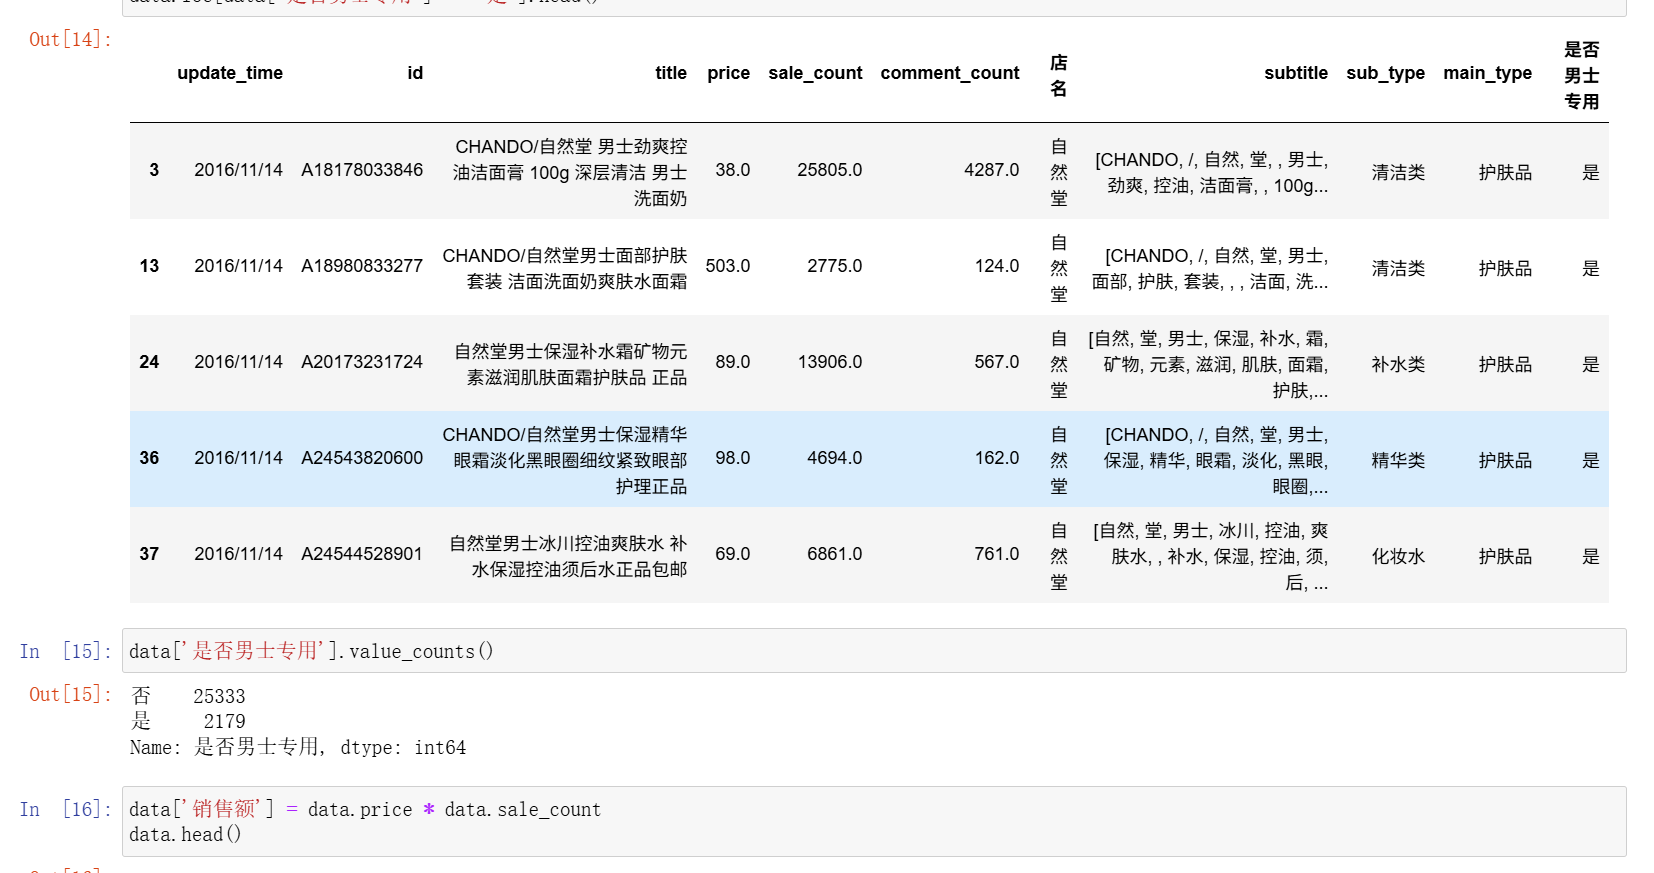This screenshot has width=1654, height=873.
Task: Select row index 37
Action: coord(149,554)
